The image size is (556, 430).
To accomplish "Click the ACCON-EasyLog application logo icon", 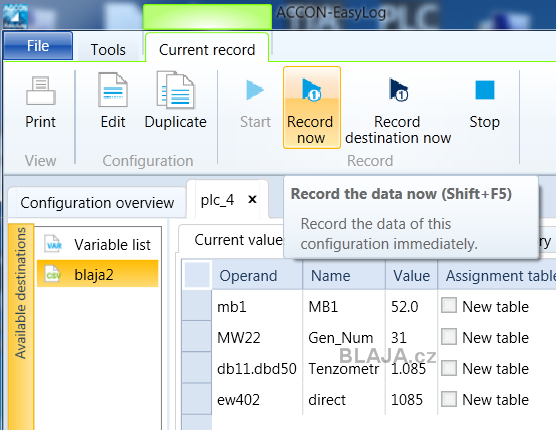I will (x=16, y=16).
